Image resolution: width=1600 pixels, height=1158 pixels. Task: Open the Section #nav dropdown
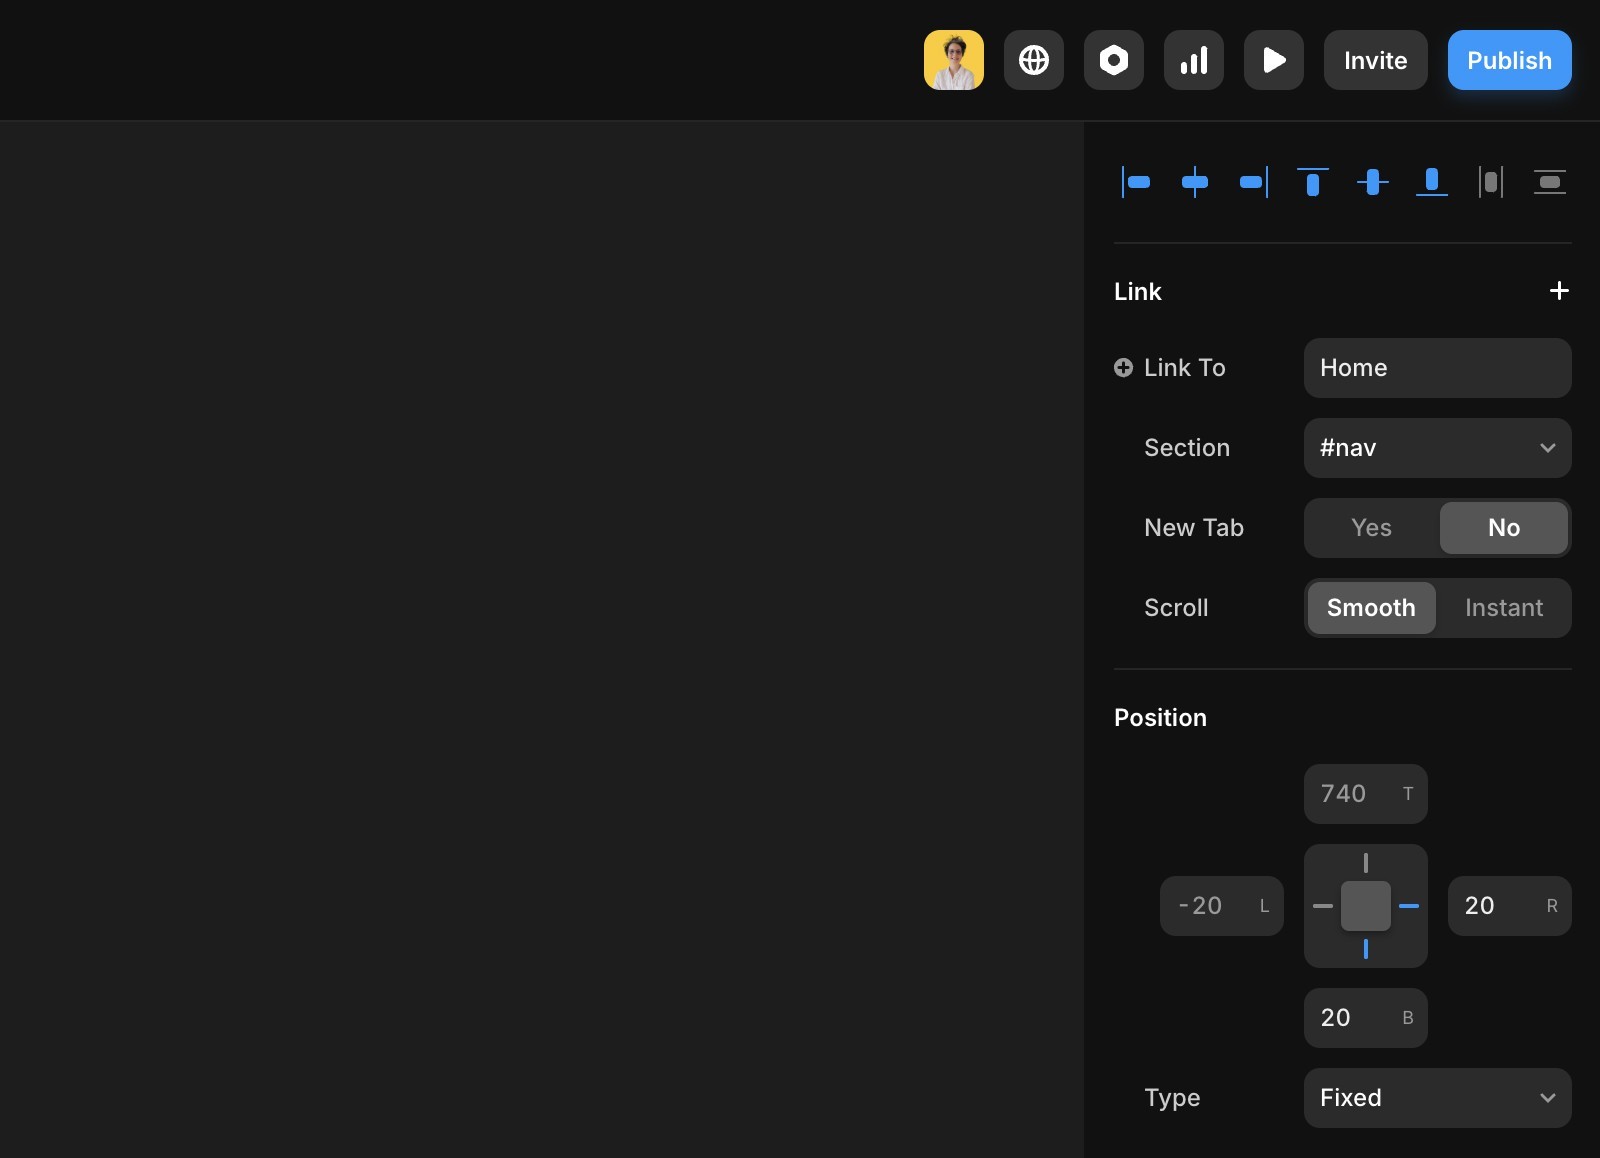[1437, 448]
